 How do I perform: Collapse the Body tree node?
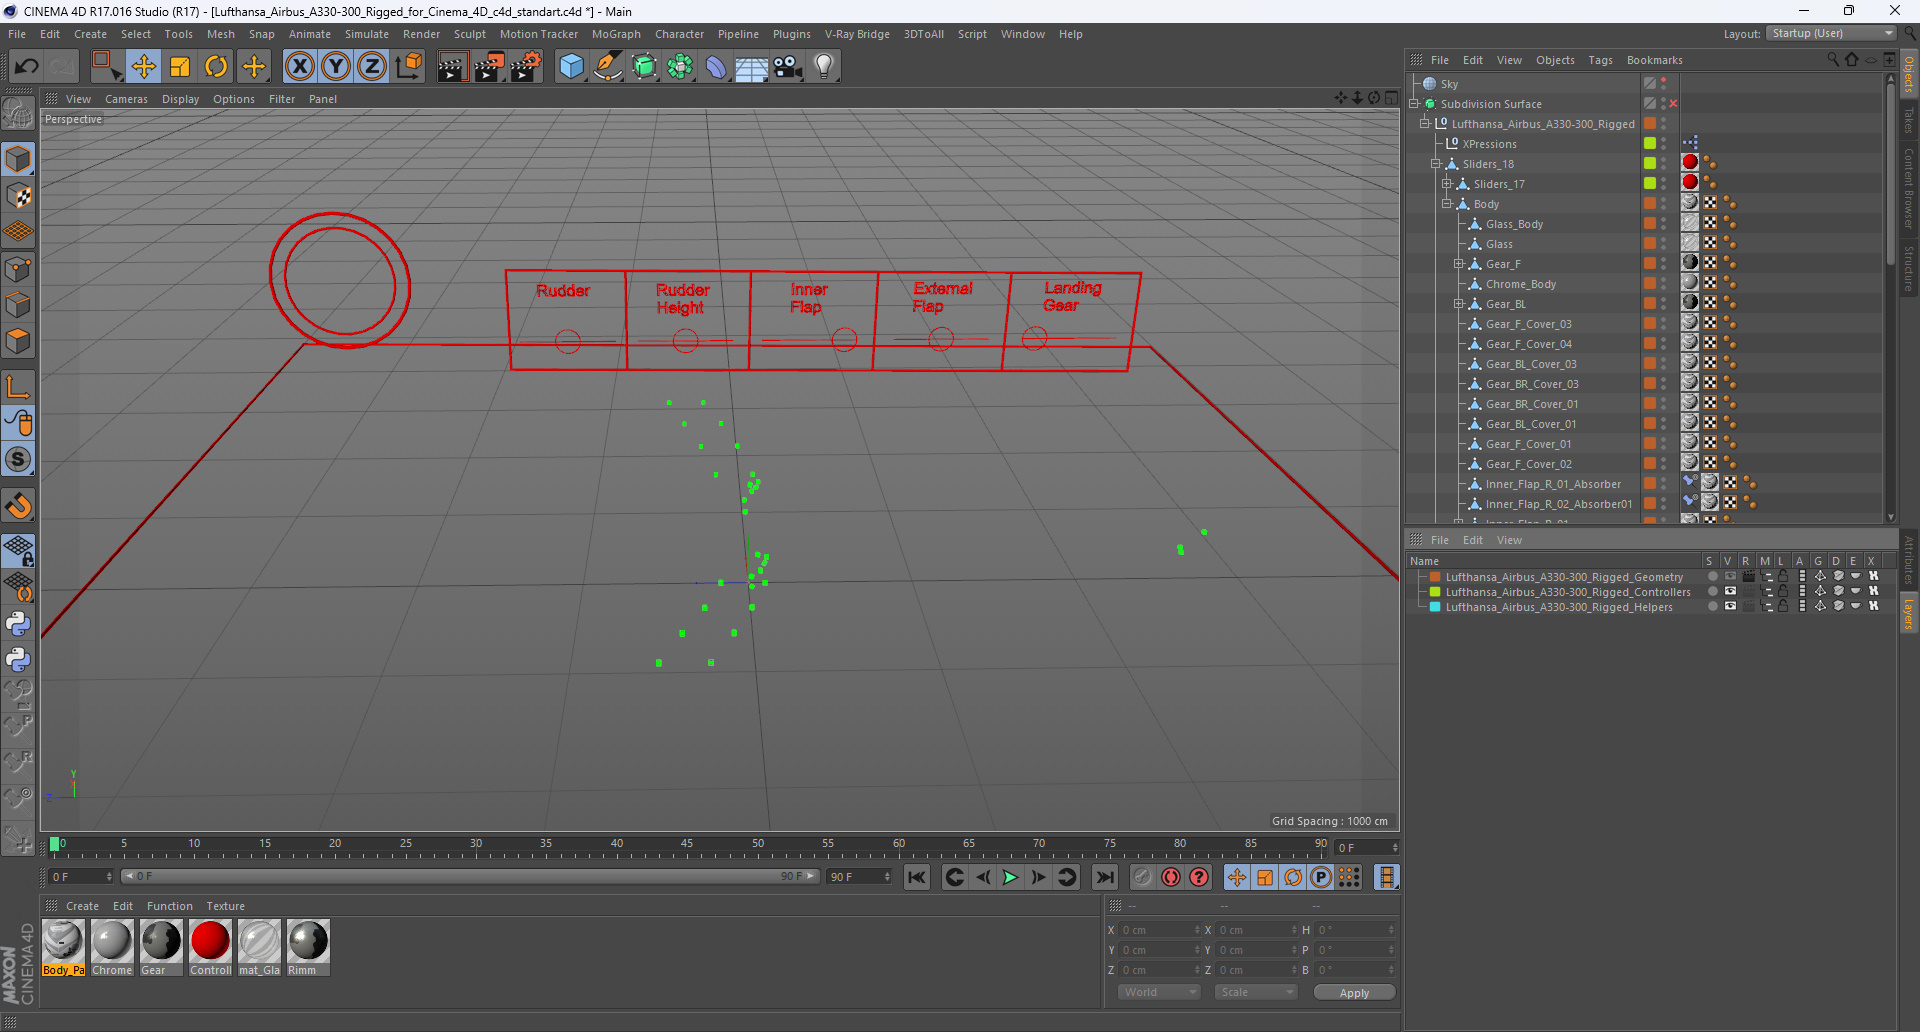coord(1447,204)
